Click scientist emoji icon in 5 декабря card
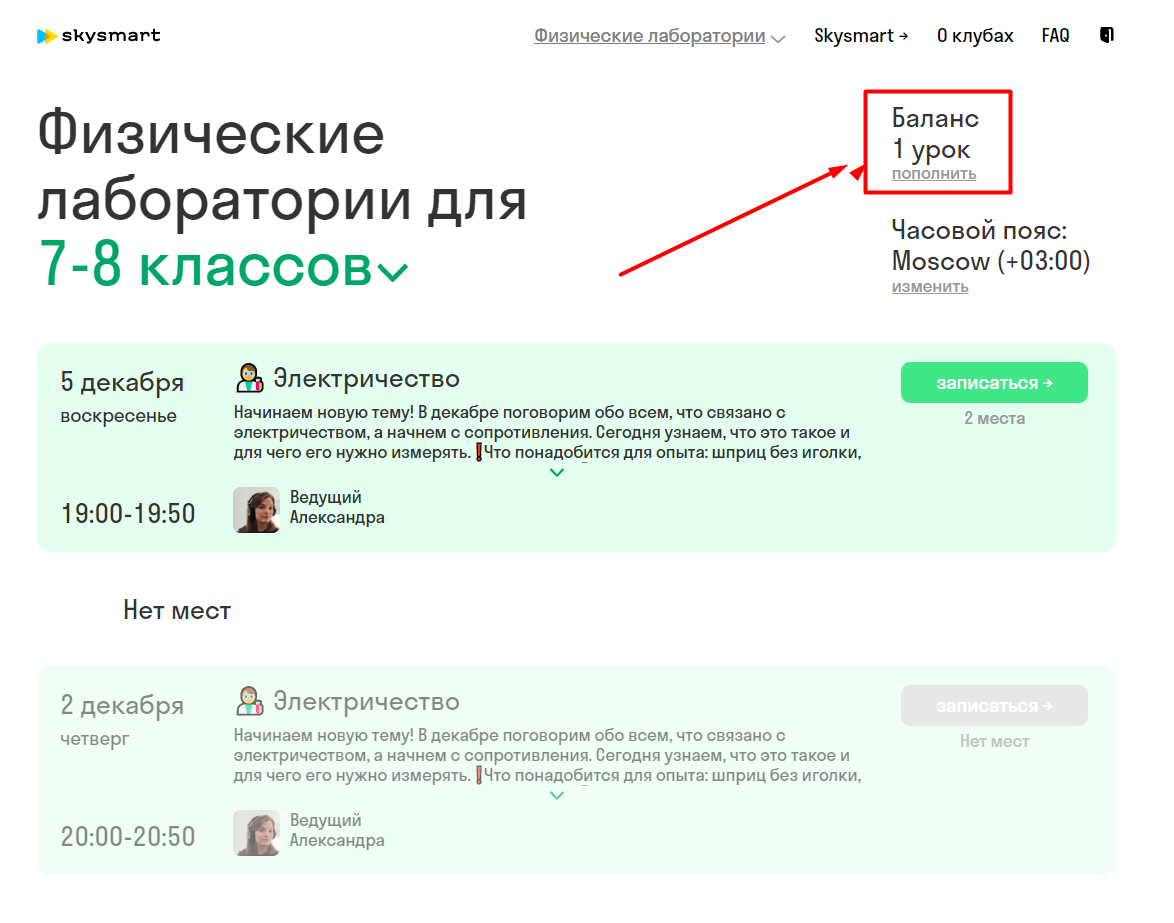 tap(249, 378)
